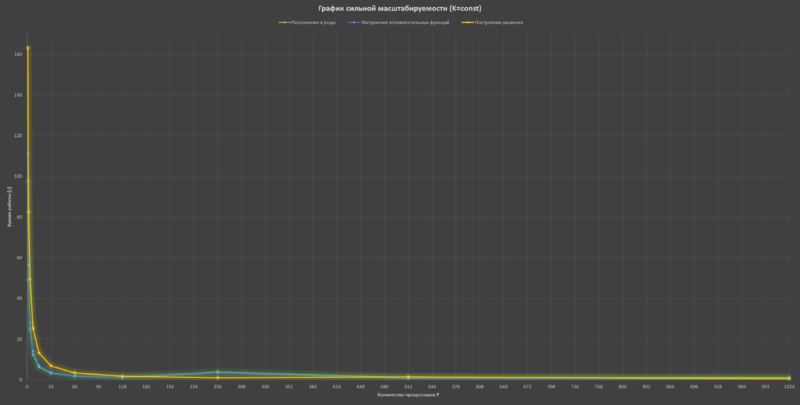Click x-axis label 224
The height and width of the screenshot is (405, 800).
194,387
